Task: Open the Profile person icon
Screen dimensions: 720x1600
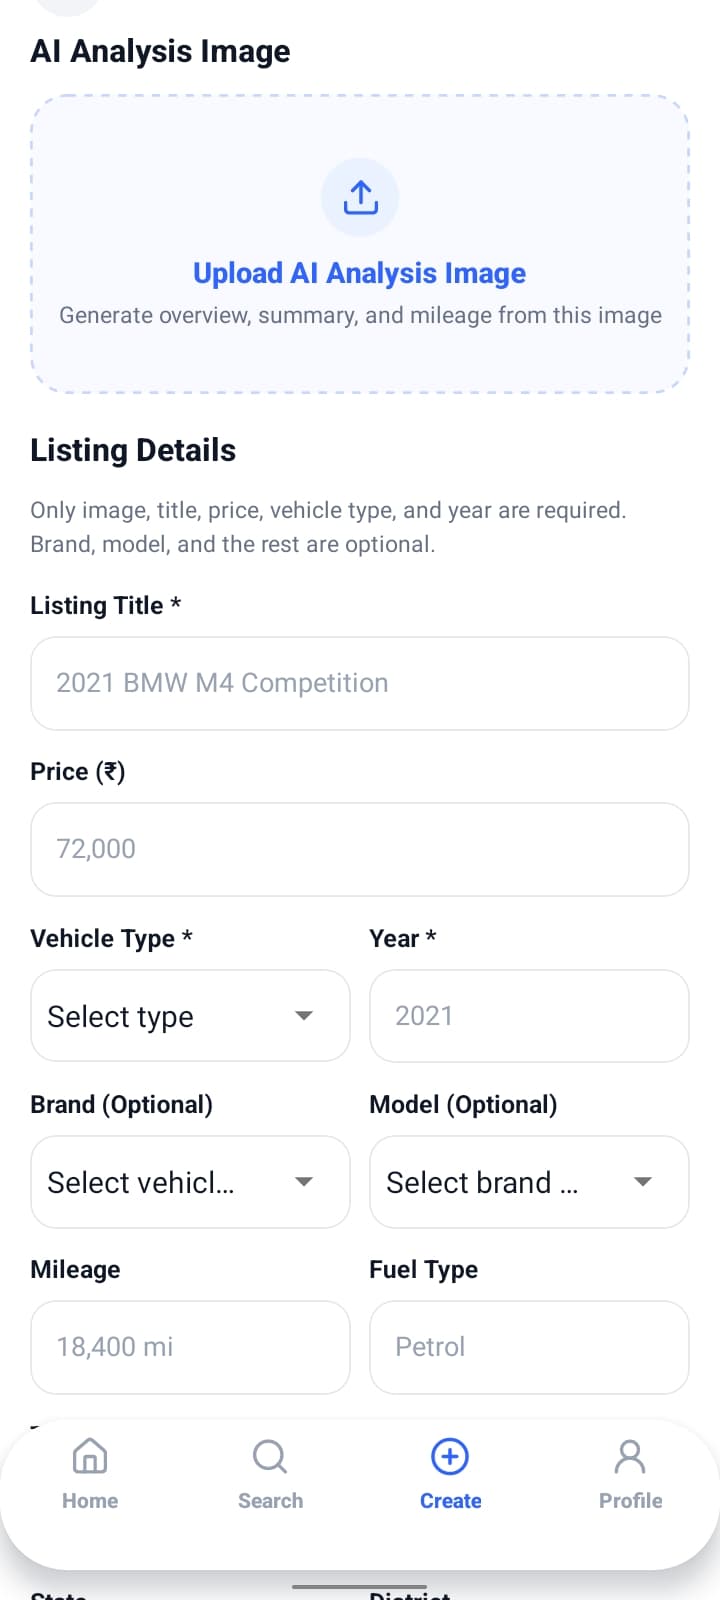Action: [x=630, y=1457]
